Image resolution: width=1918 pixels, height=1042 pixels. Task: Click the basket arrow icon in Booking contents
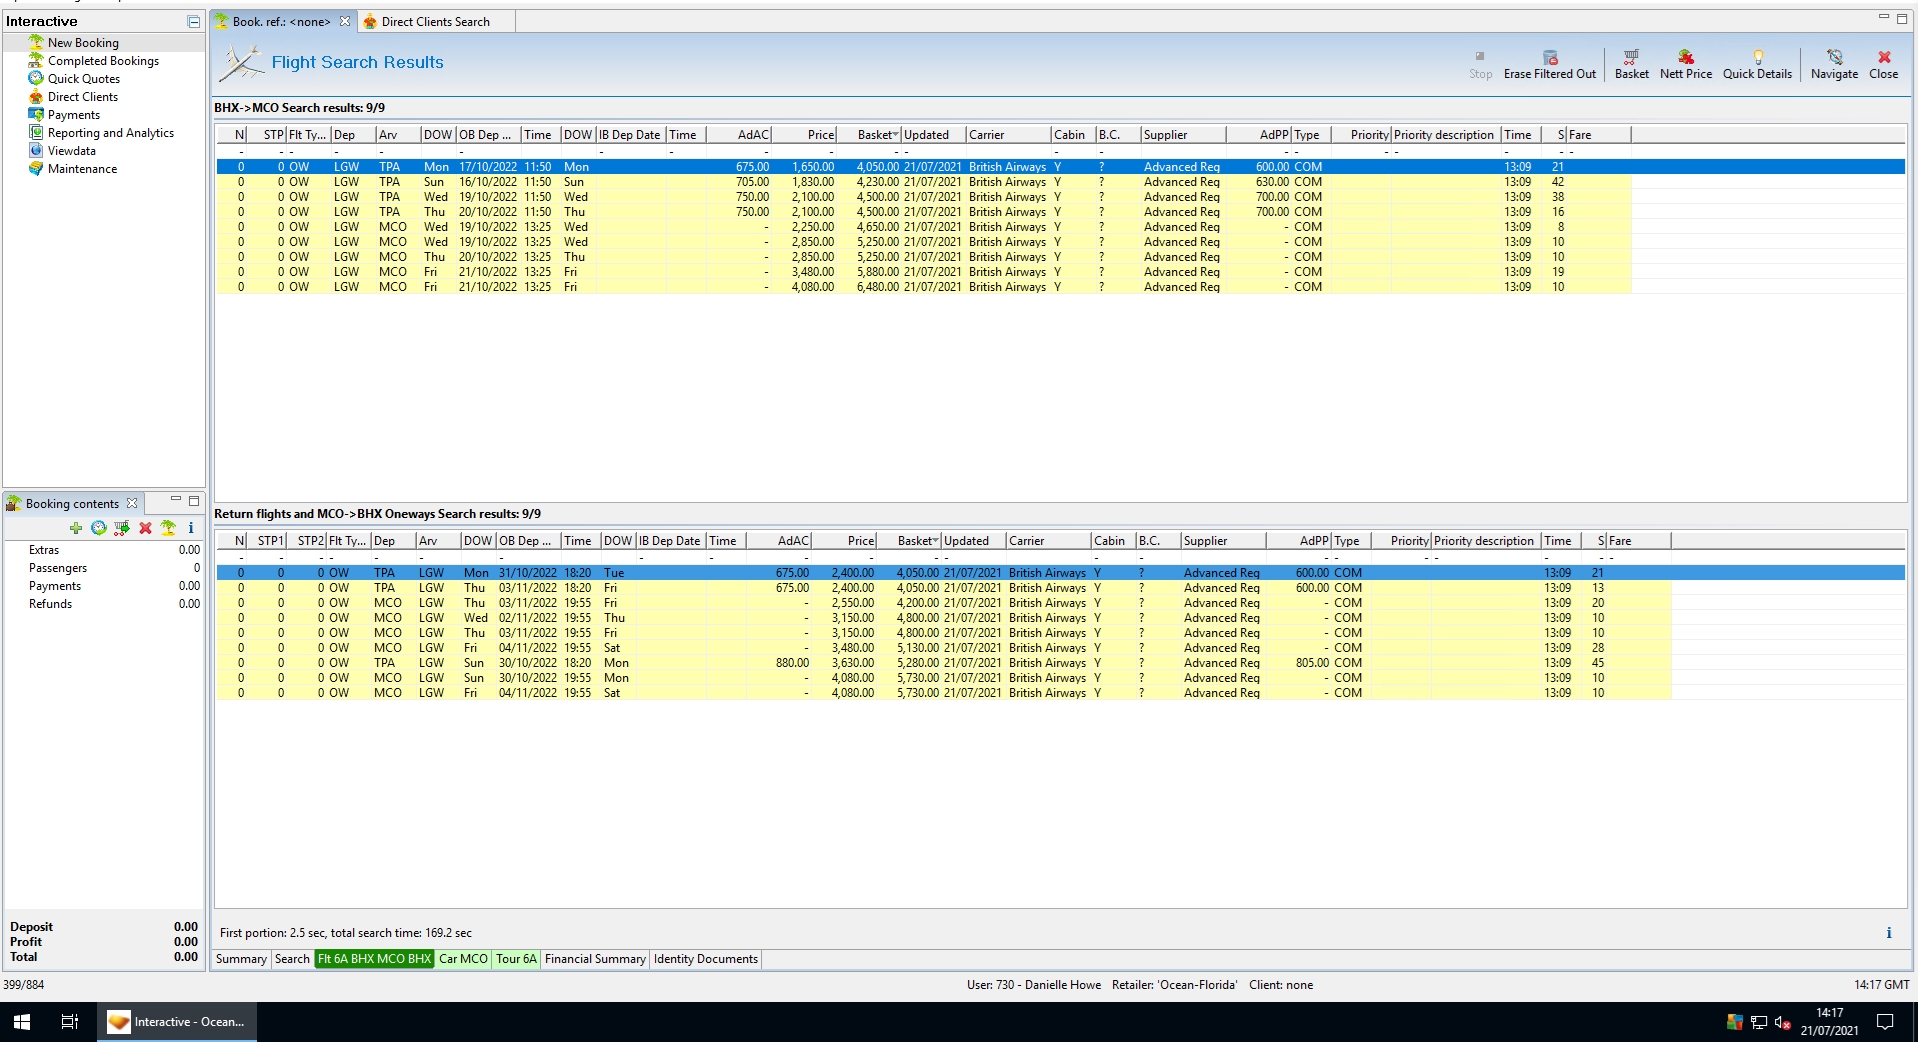[x=122, y=528]
